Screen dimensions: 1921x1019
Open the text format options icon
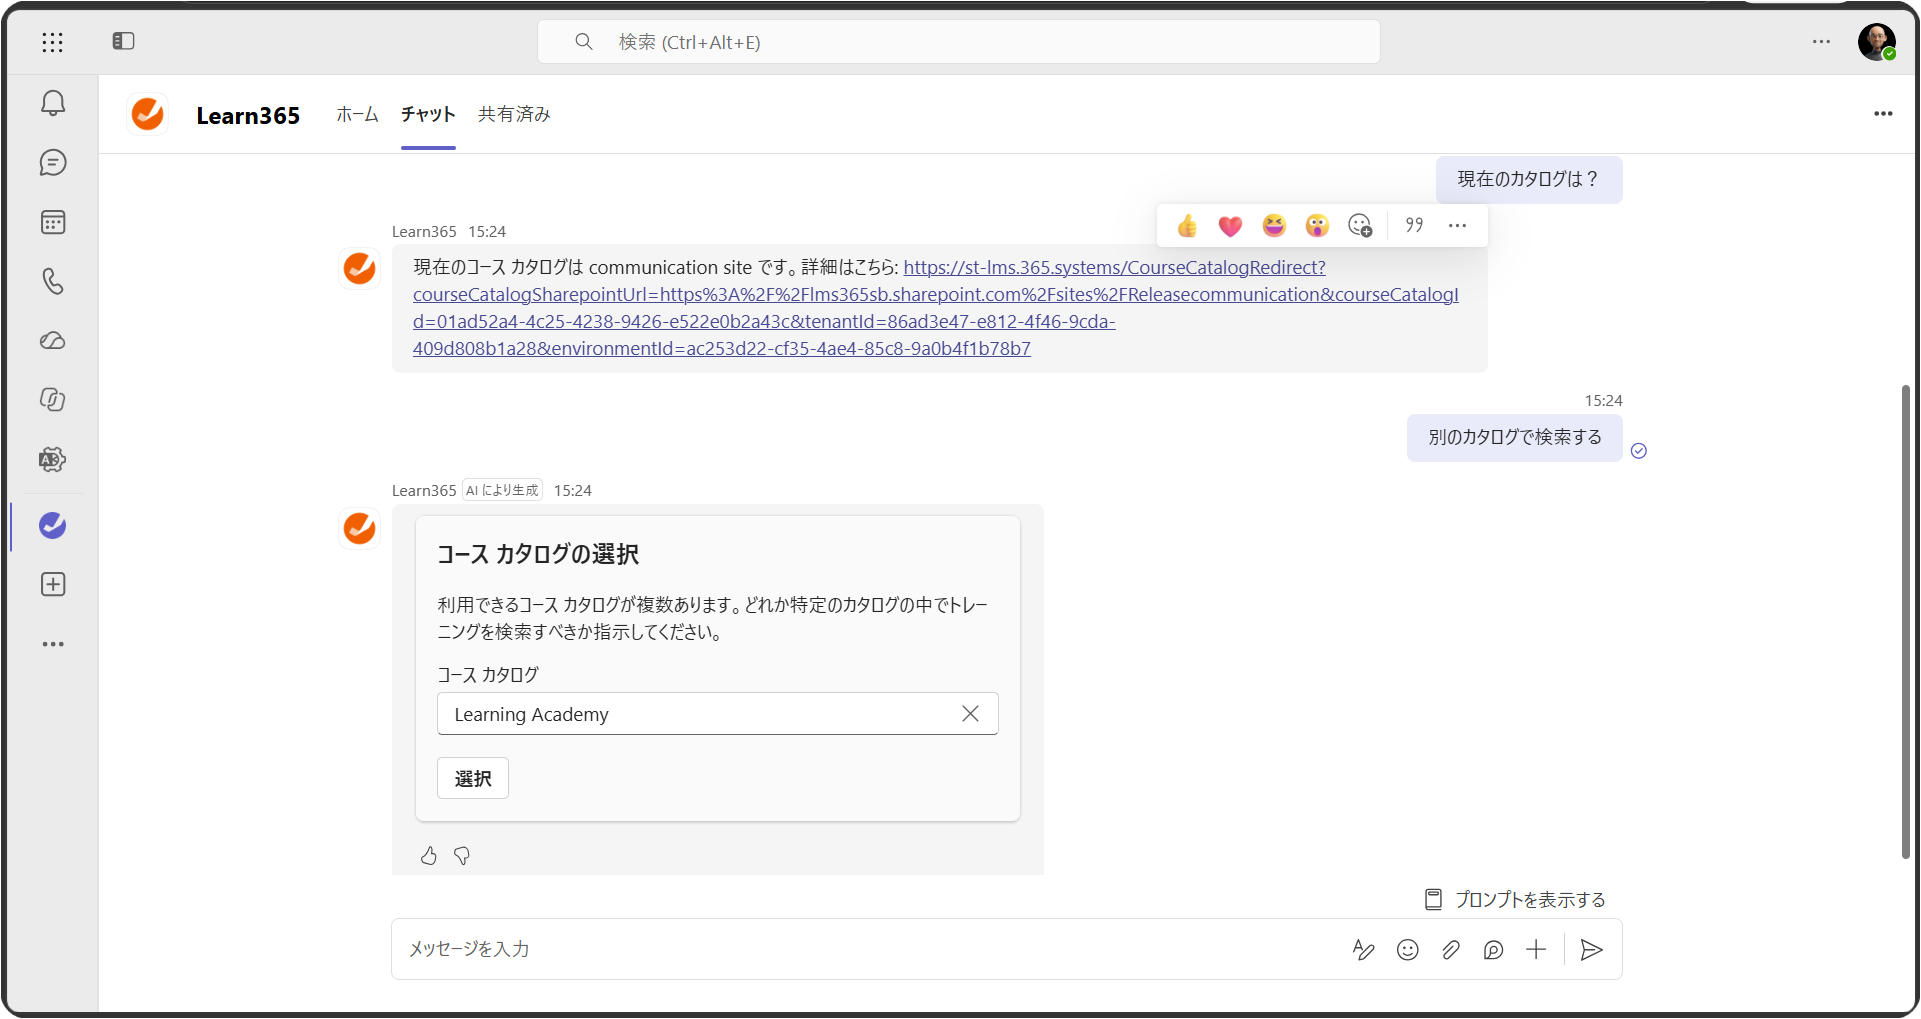1363,950
